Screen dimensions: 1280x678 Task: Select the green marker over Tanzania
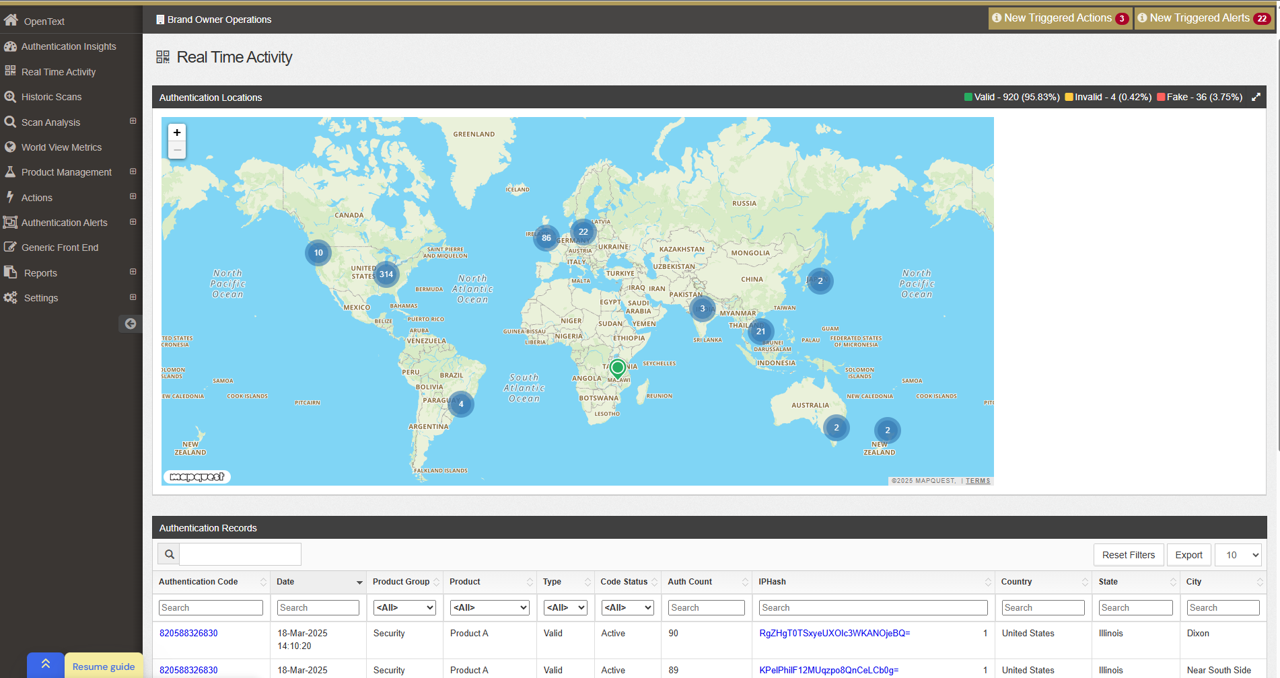[x=618, y=368]
